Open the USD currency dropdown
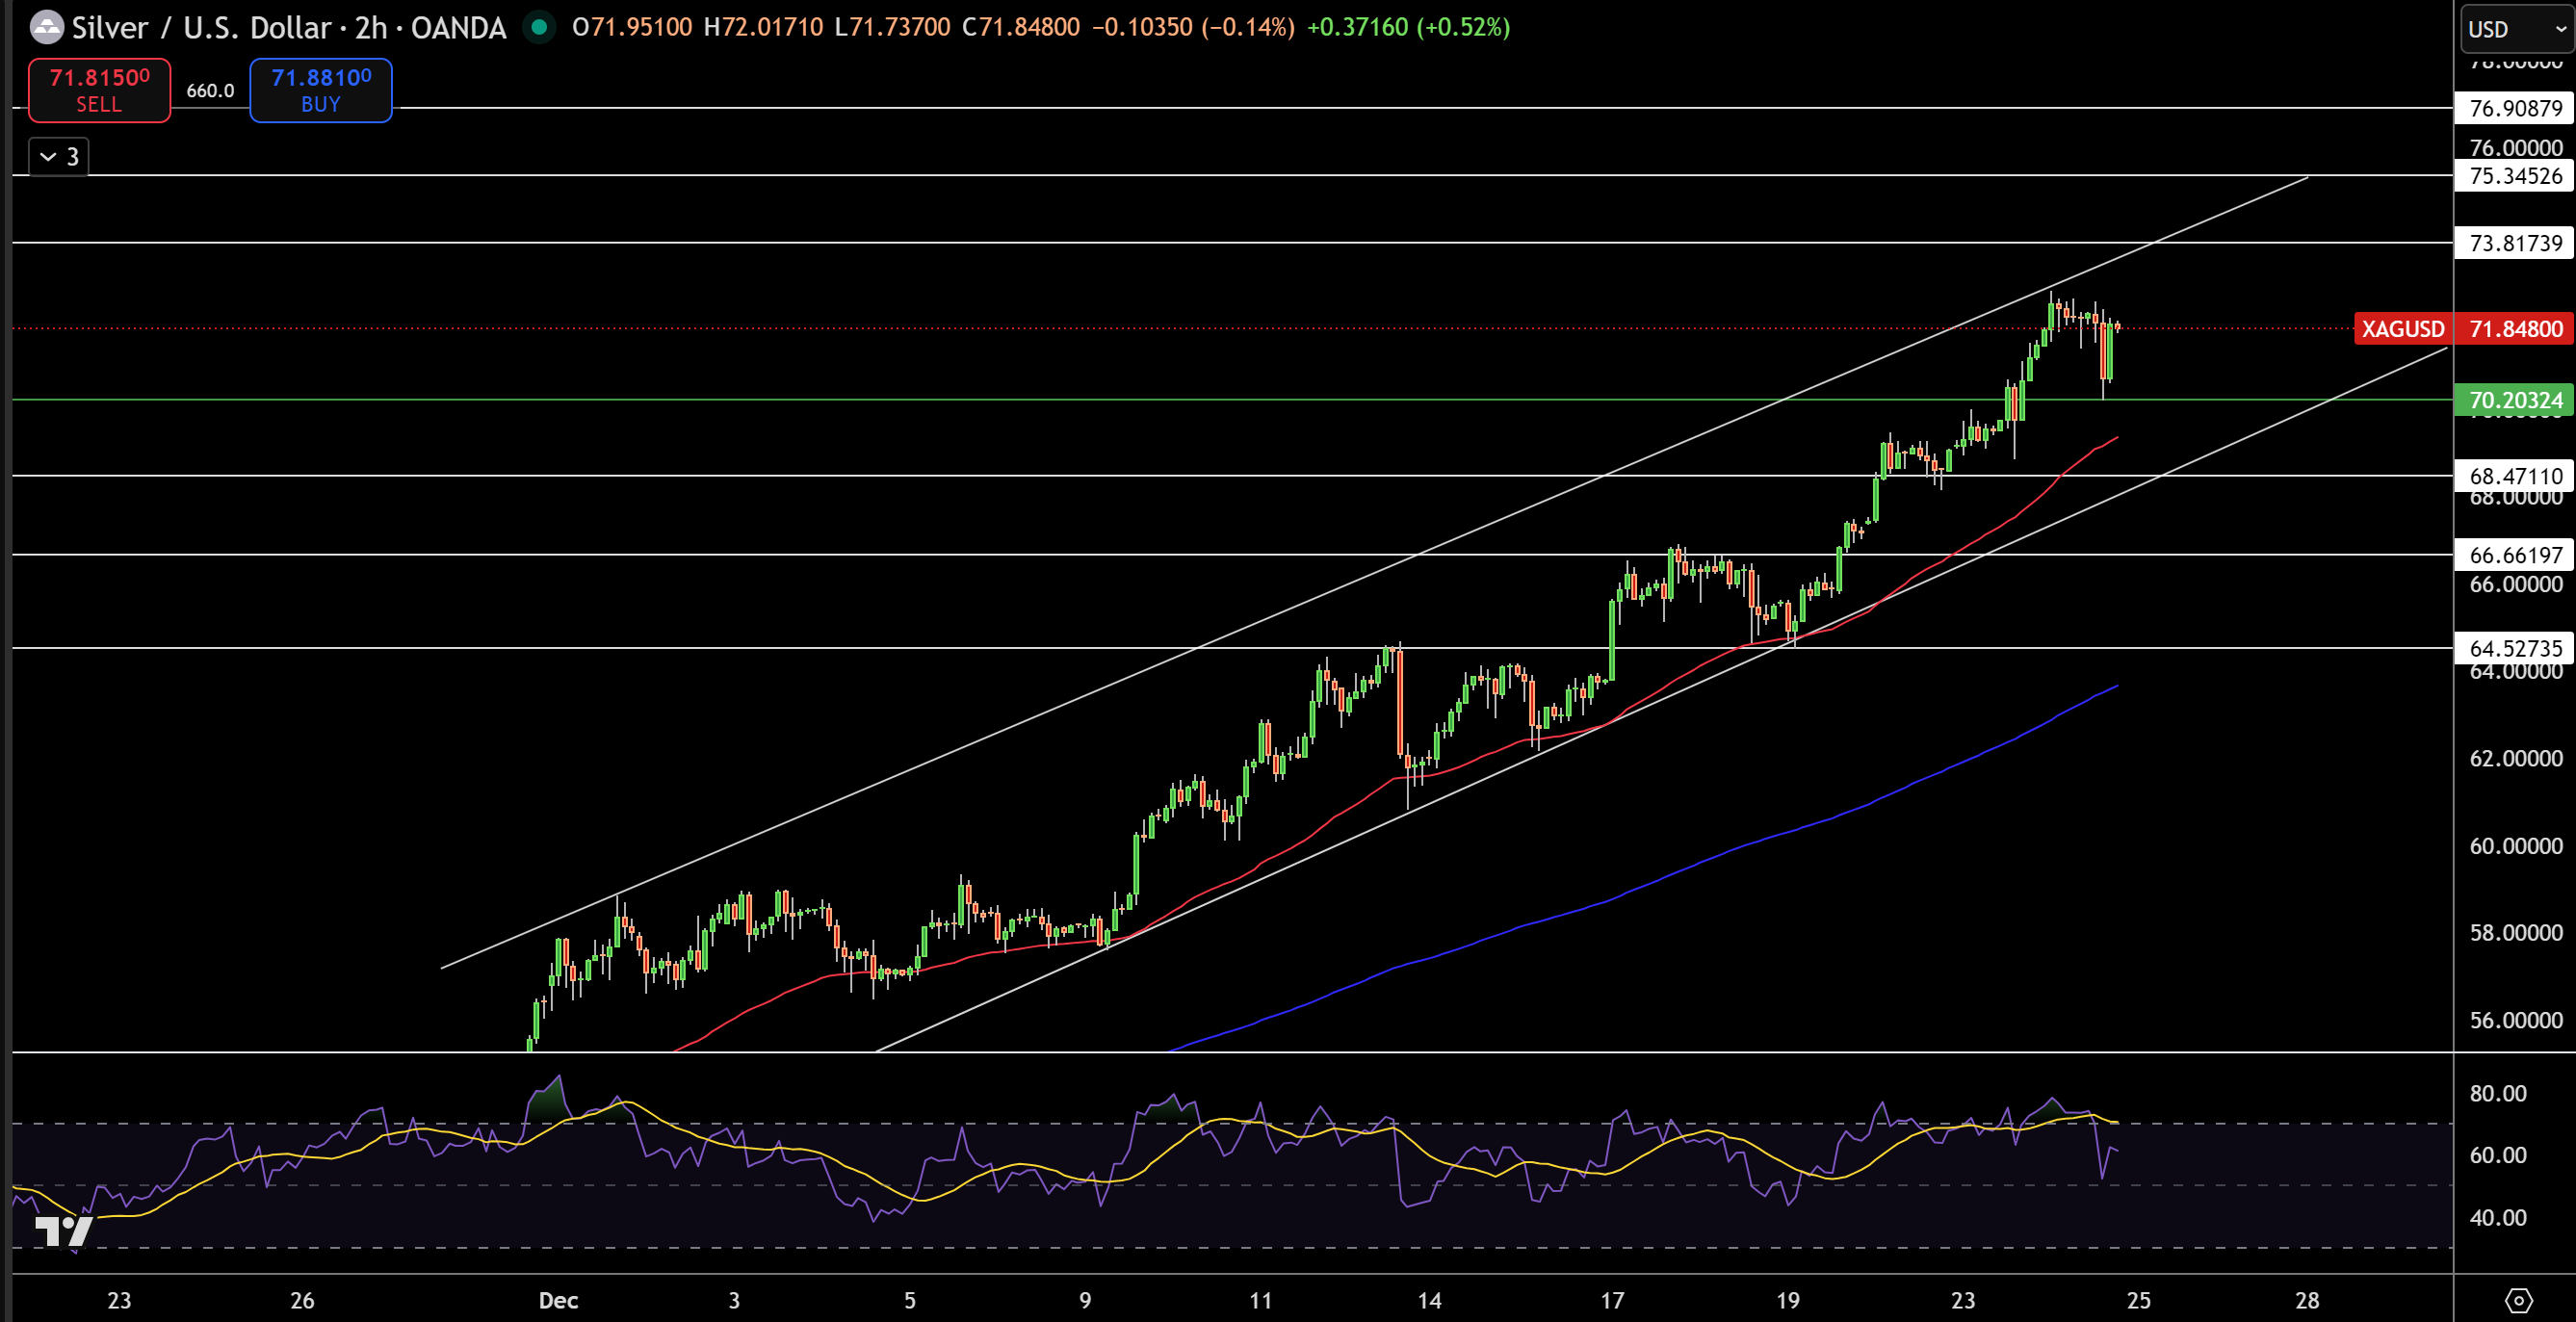This screenshot has height=1322, width=2576. 2516,29
